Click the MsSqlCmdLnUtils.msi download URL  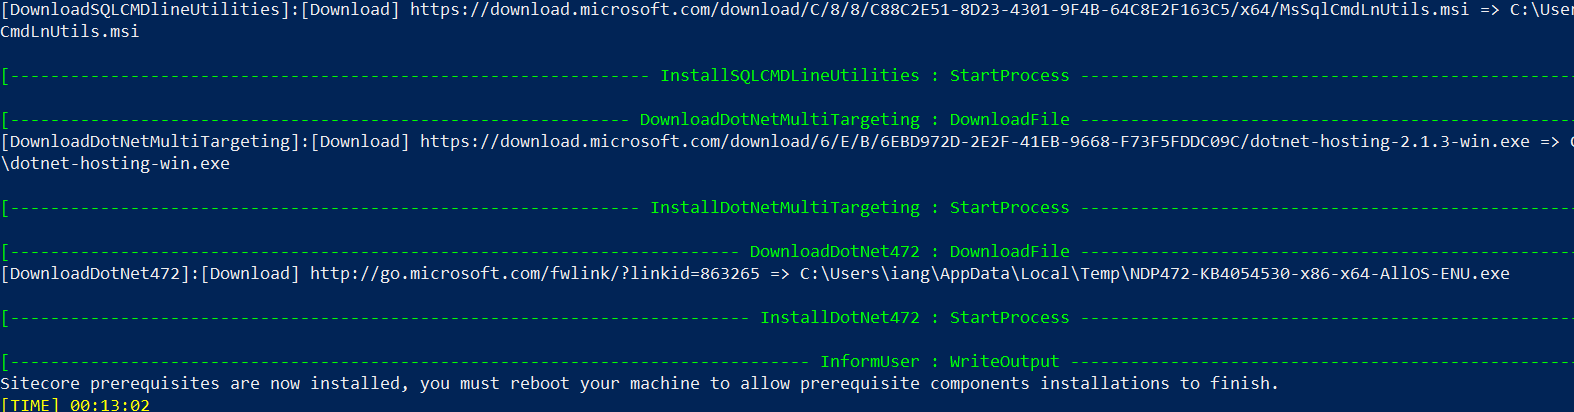940,10
